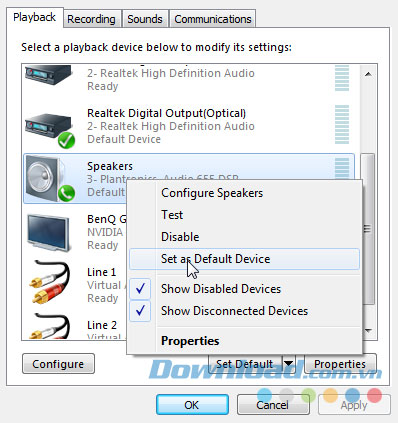Screen dimensions: 398x423
Task: Select Set as Default Device
Action: tap(244, 259)
